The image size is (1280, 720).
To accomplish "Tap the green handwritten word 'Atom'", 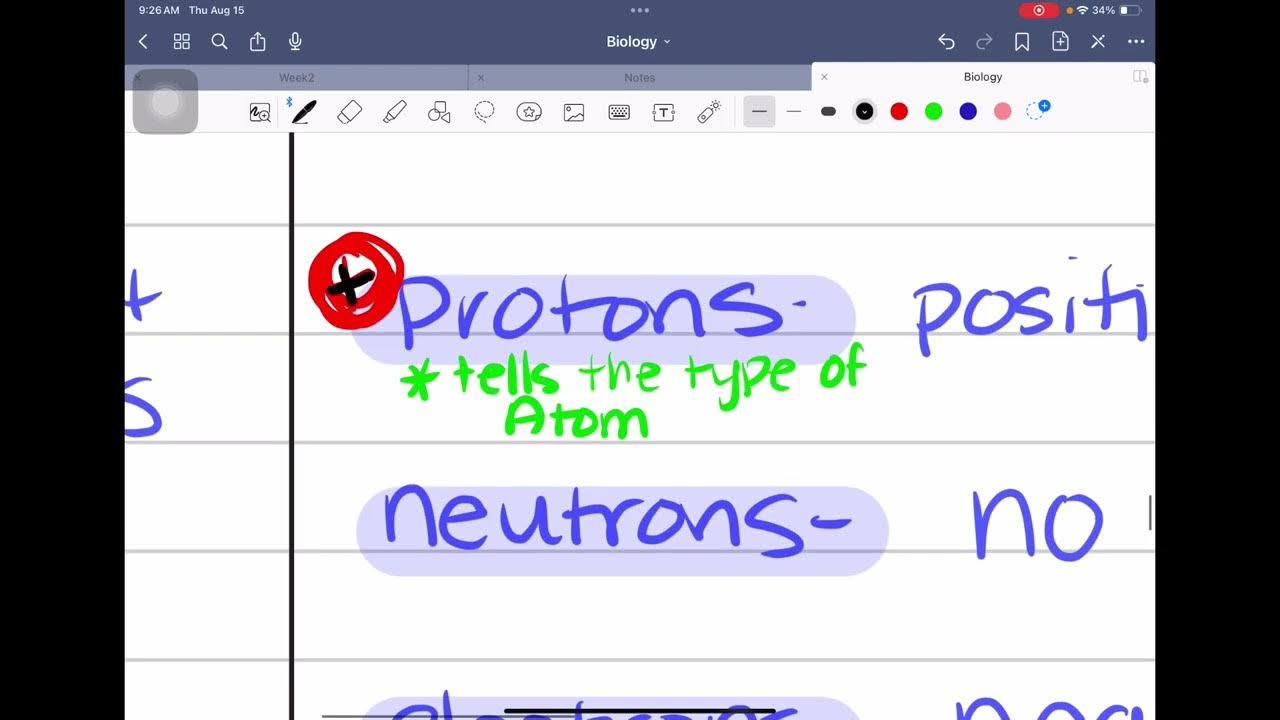I will click(x=576, y=418).
